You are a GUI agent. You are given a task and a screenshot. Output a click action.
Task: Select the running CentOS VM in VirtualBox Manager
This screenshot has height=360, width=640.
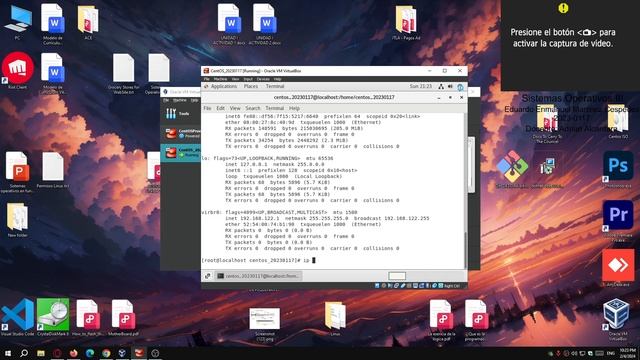(x=180, y=153)
